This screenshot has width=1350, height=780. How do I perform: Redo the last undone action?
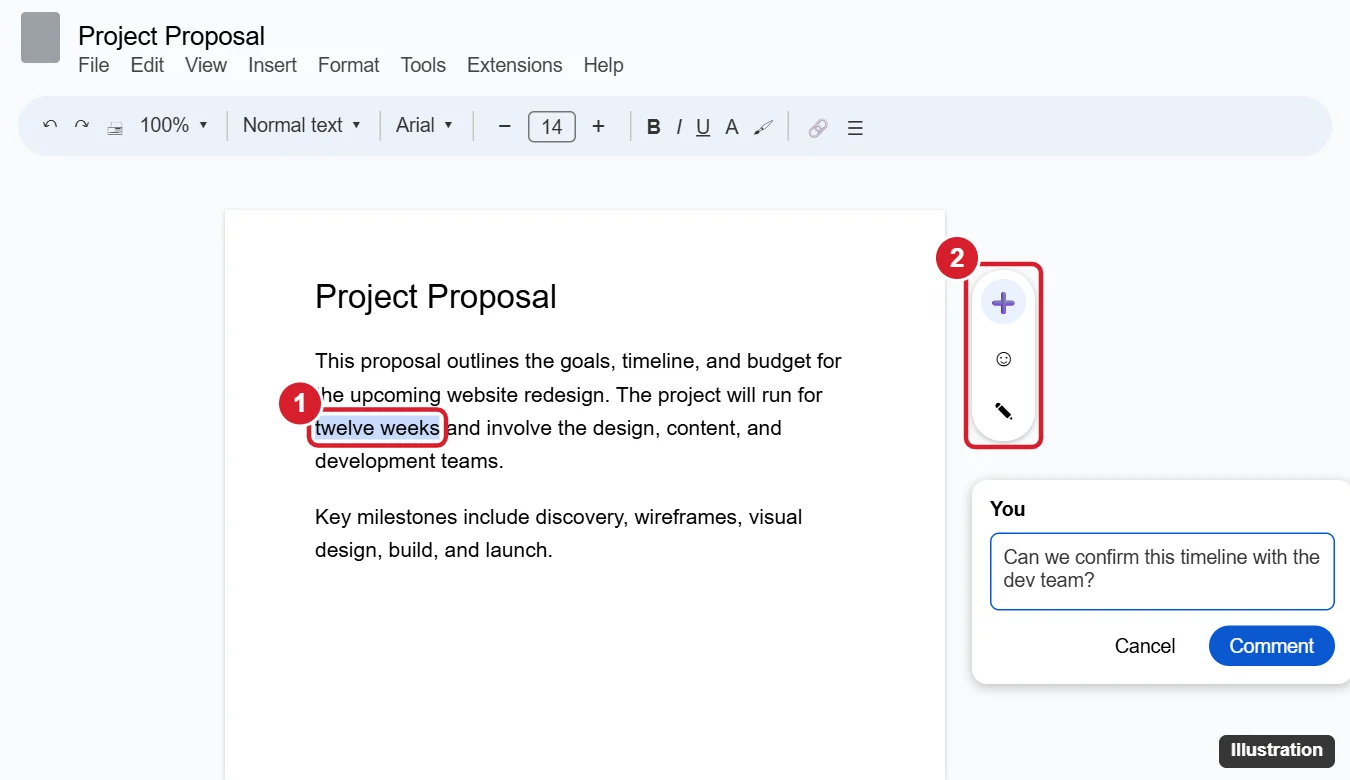[82, 126]
